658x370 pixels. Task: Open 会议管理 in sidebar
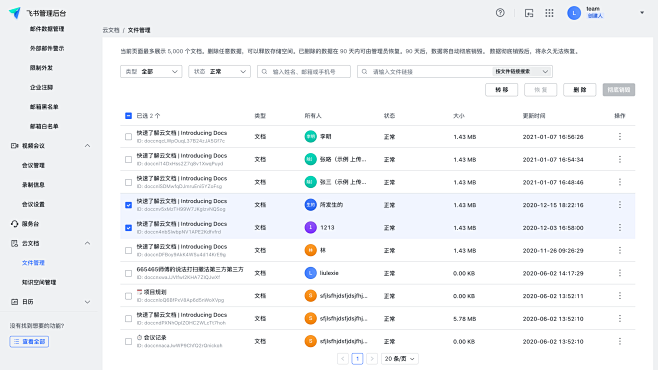[33, 165]
